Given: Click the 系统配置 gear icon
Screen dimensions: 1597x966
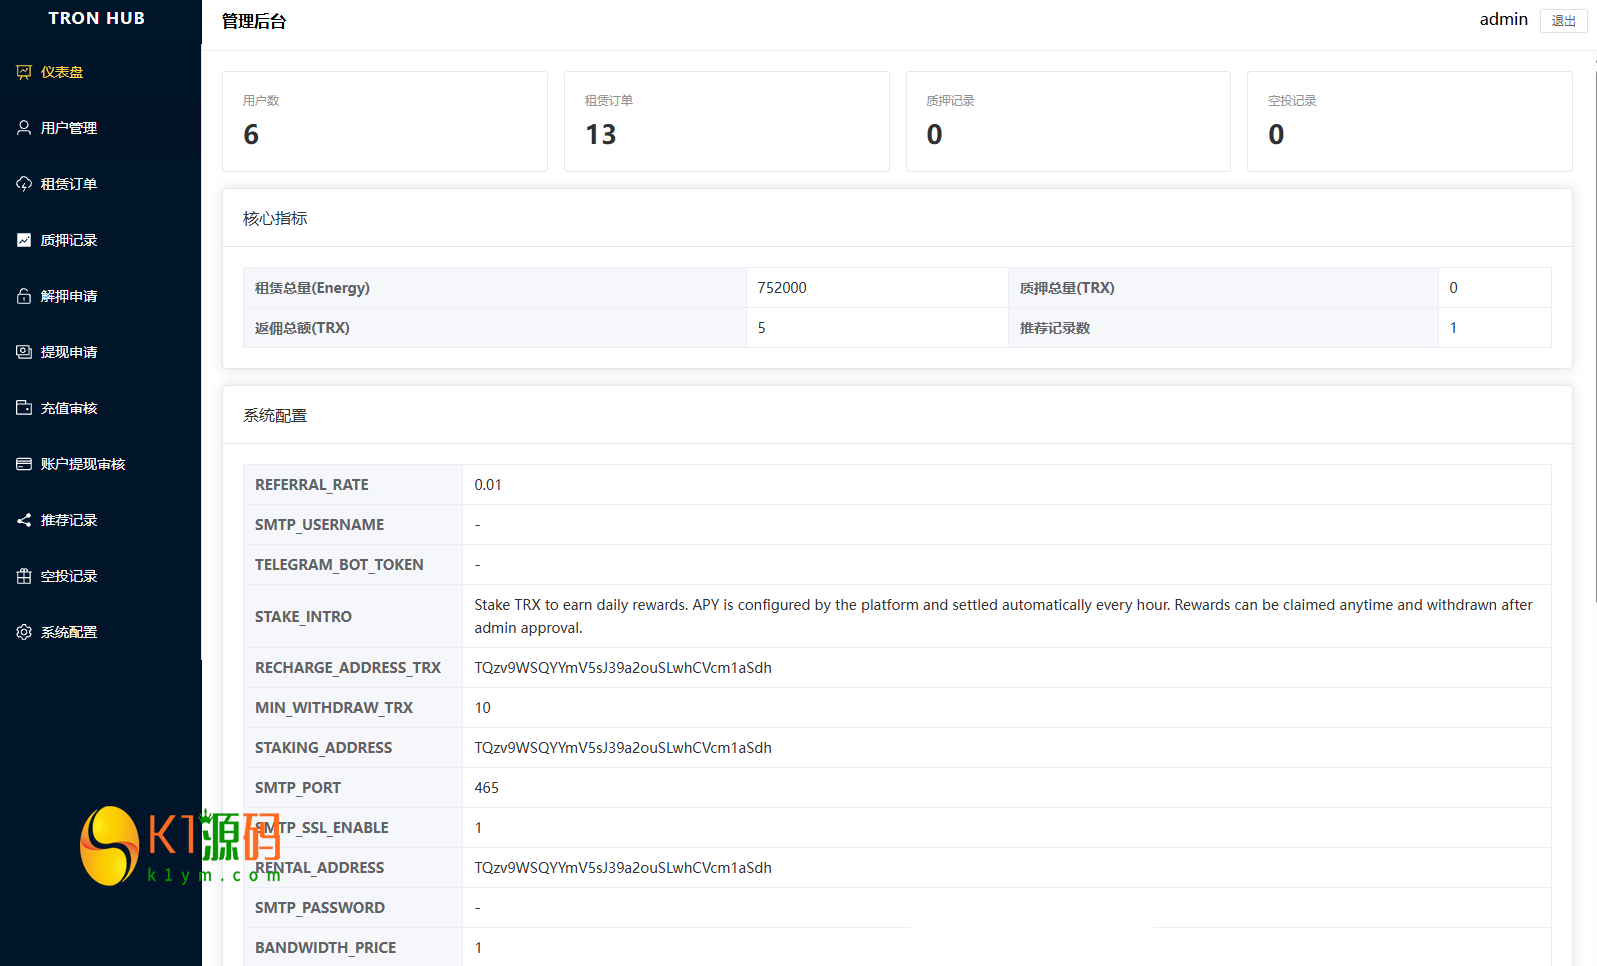Looking at the screenshot, I should 24,632.
